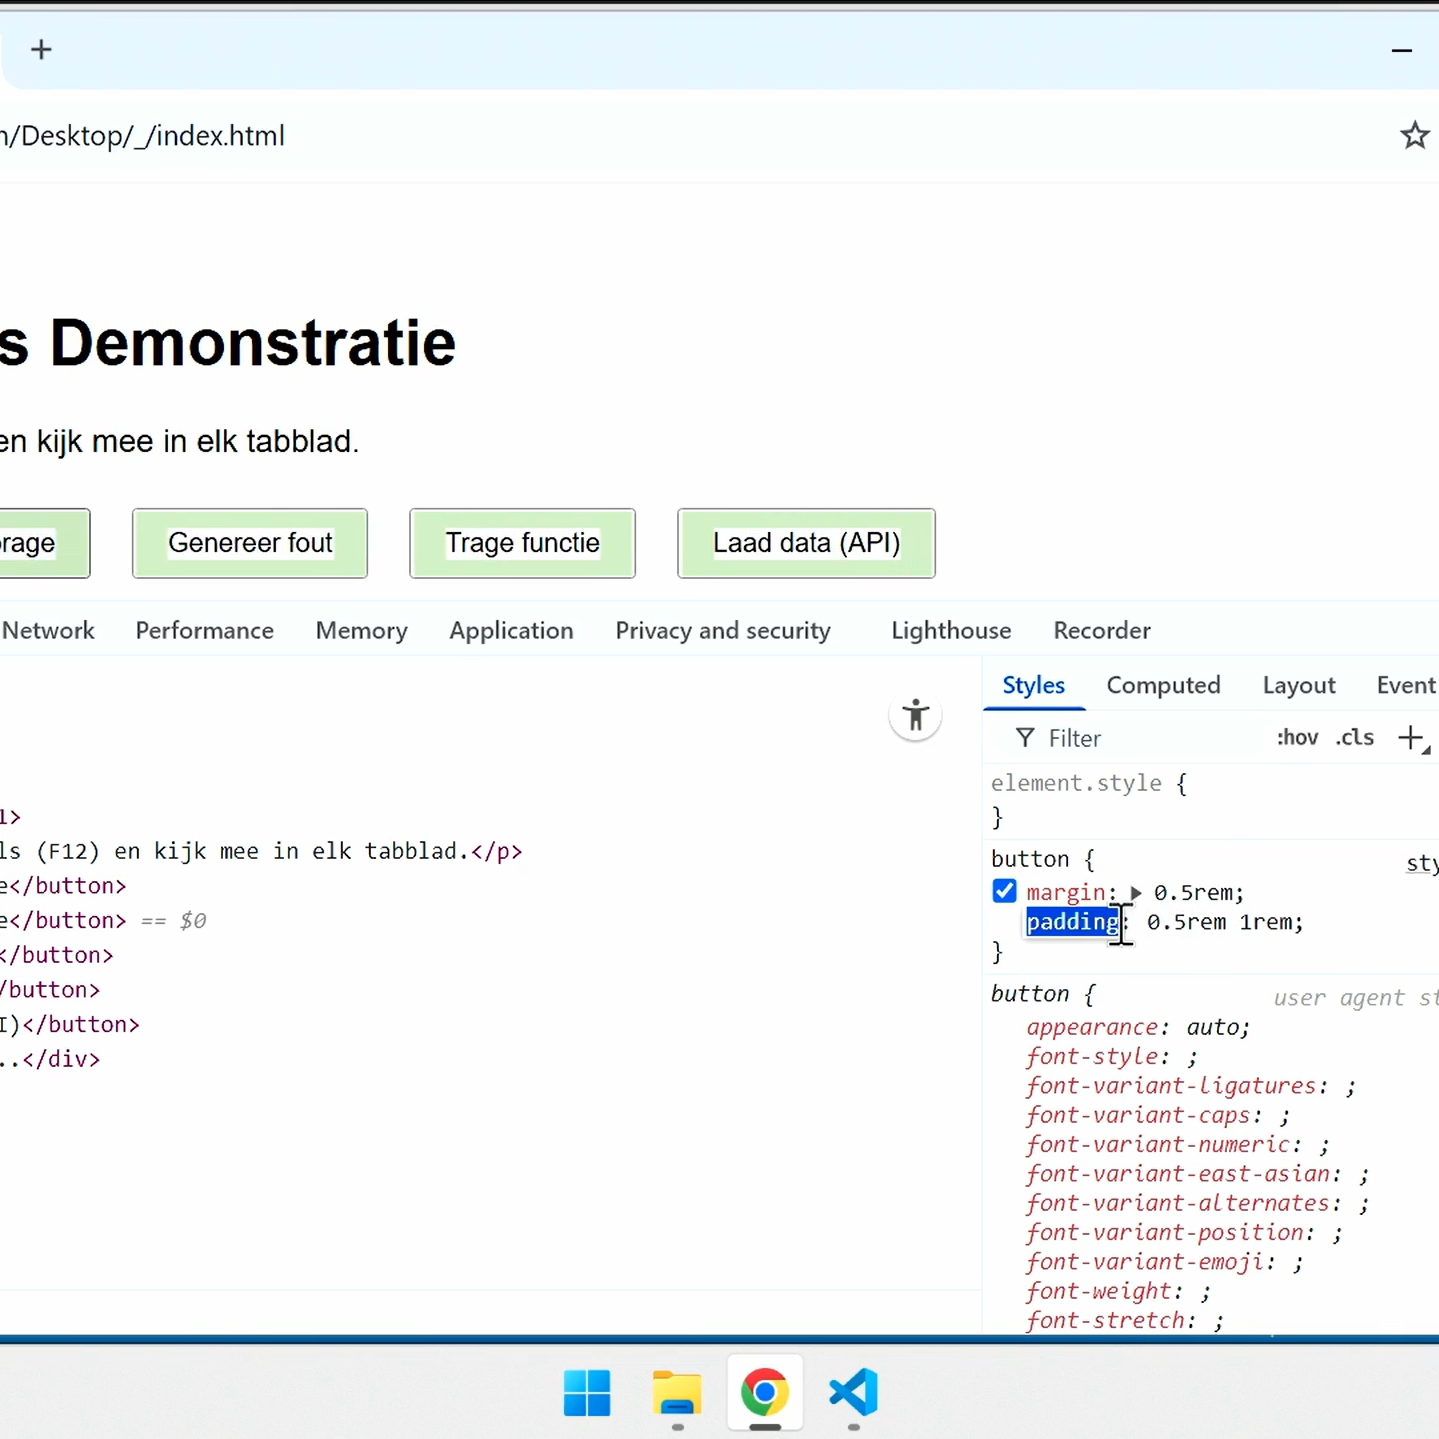Click the Trage functie button

point(522,543)
